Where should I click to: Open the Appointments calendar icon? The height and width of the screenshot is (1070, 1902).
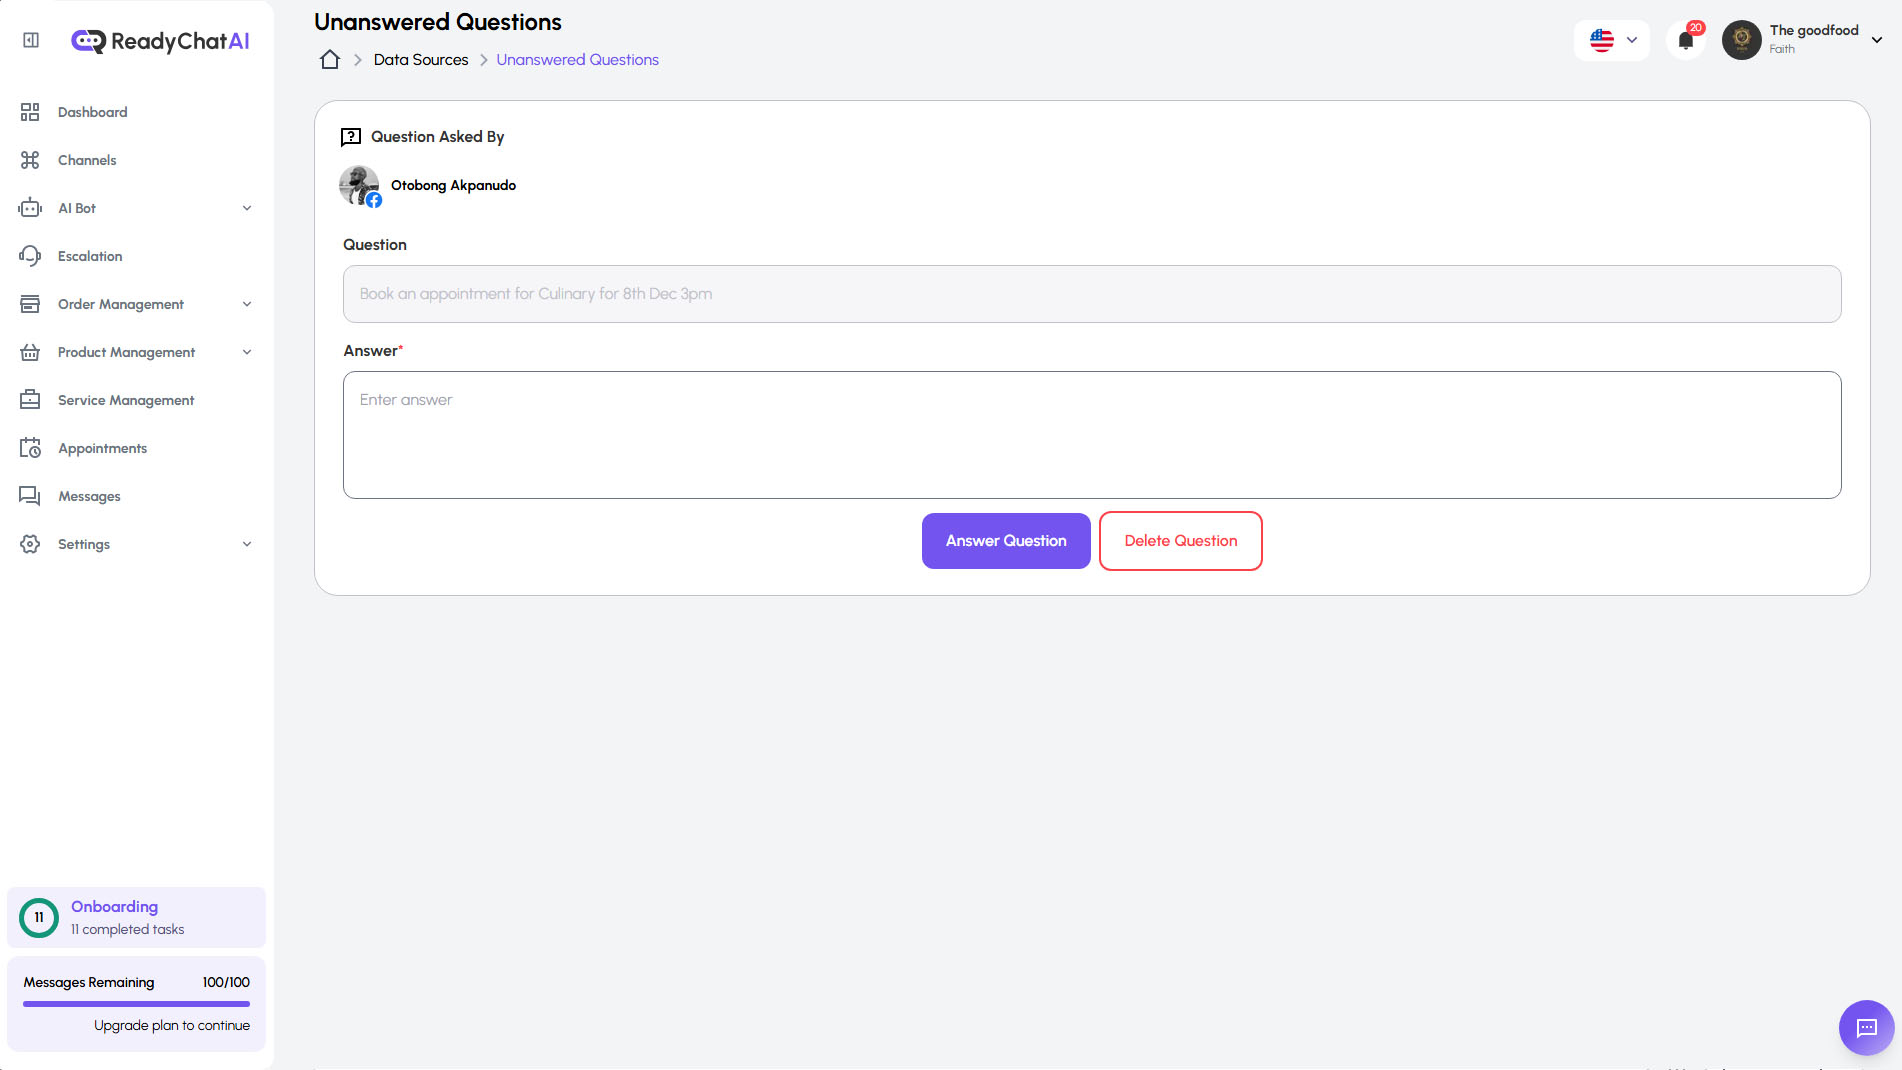pyautogui.click(x=29, y=447)
